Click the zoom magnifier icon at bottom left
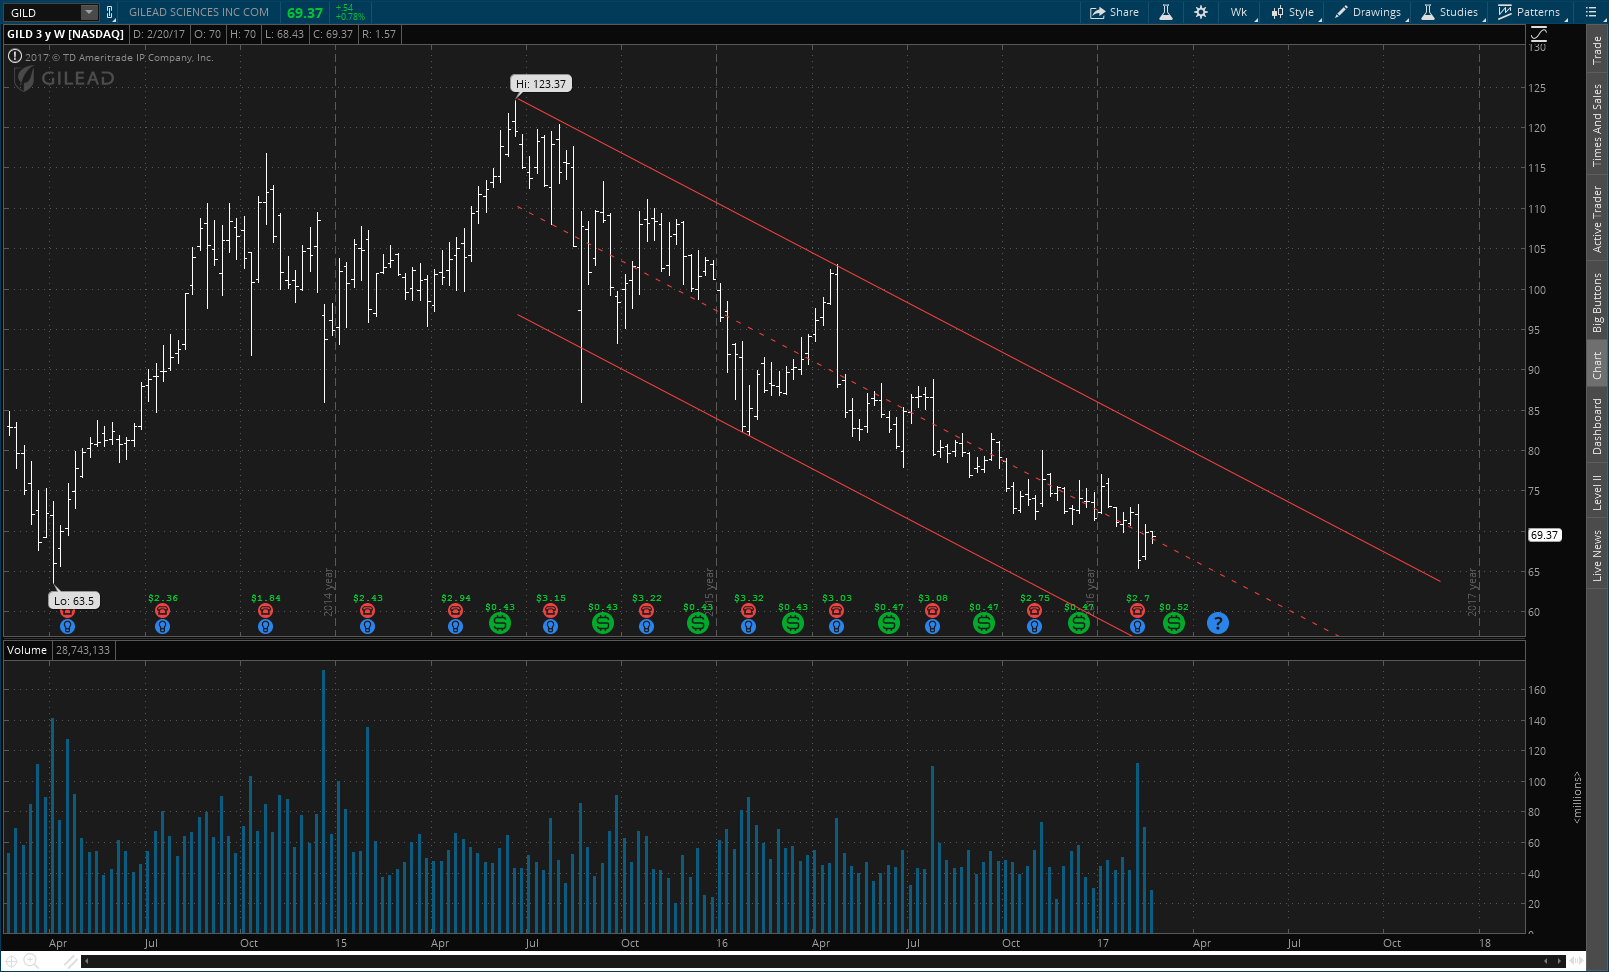 (30, 961)
